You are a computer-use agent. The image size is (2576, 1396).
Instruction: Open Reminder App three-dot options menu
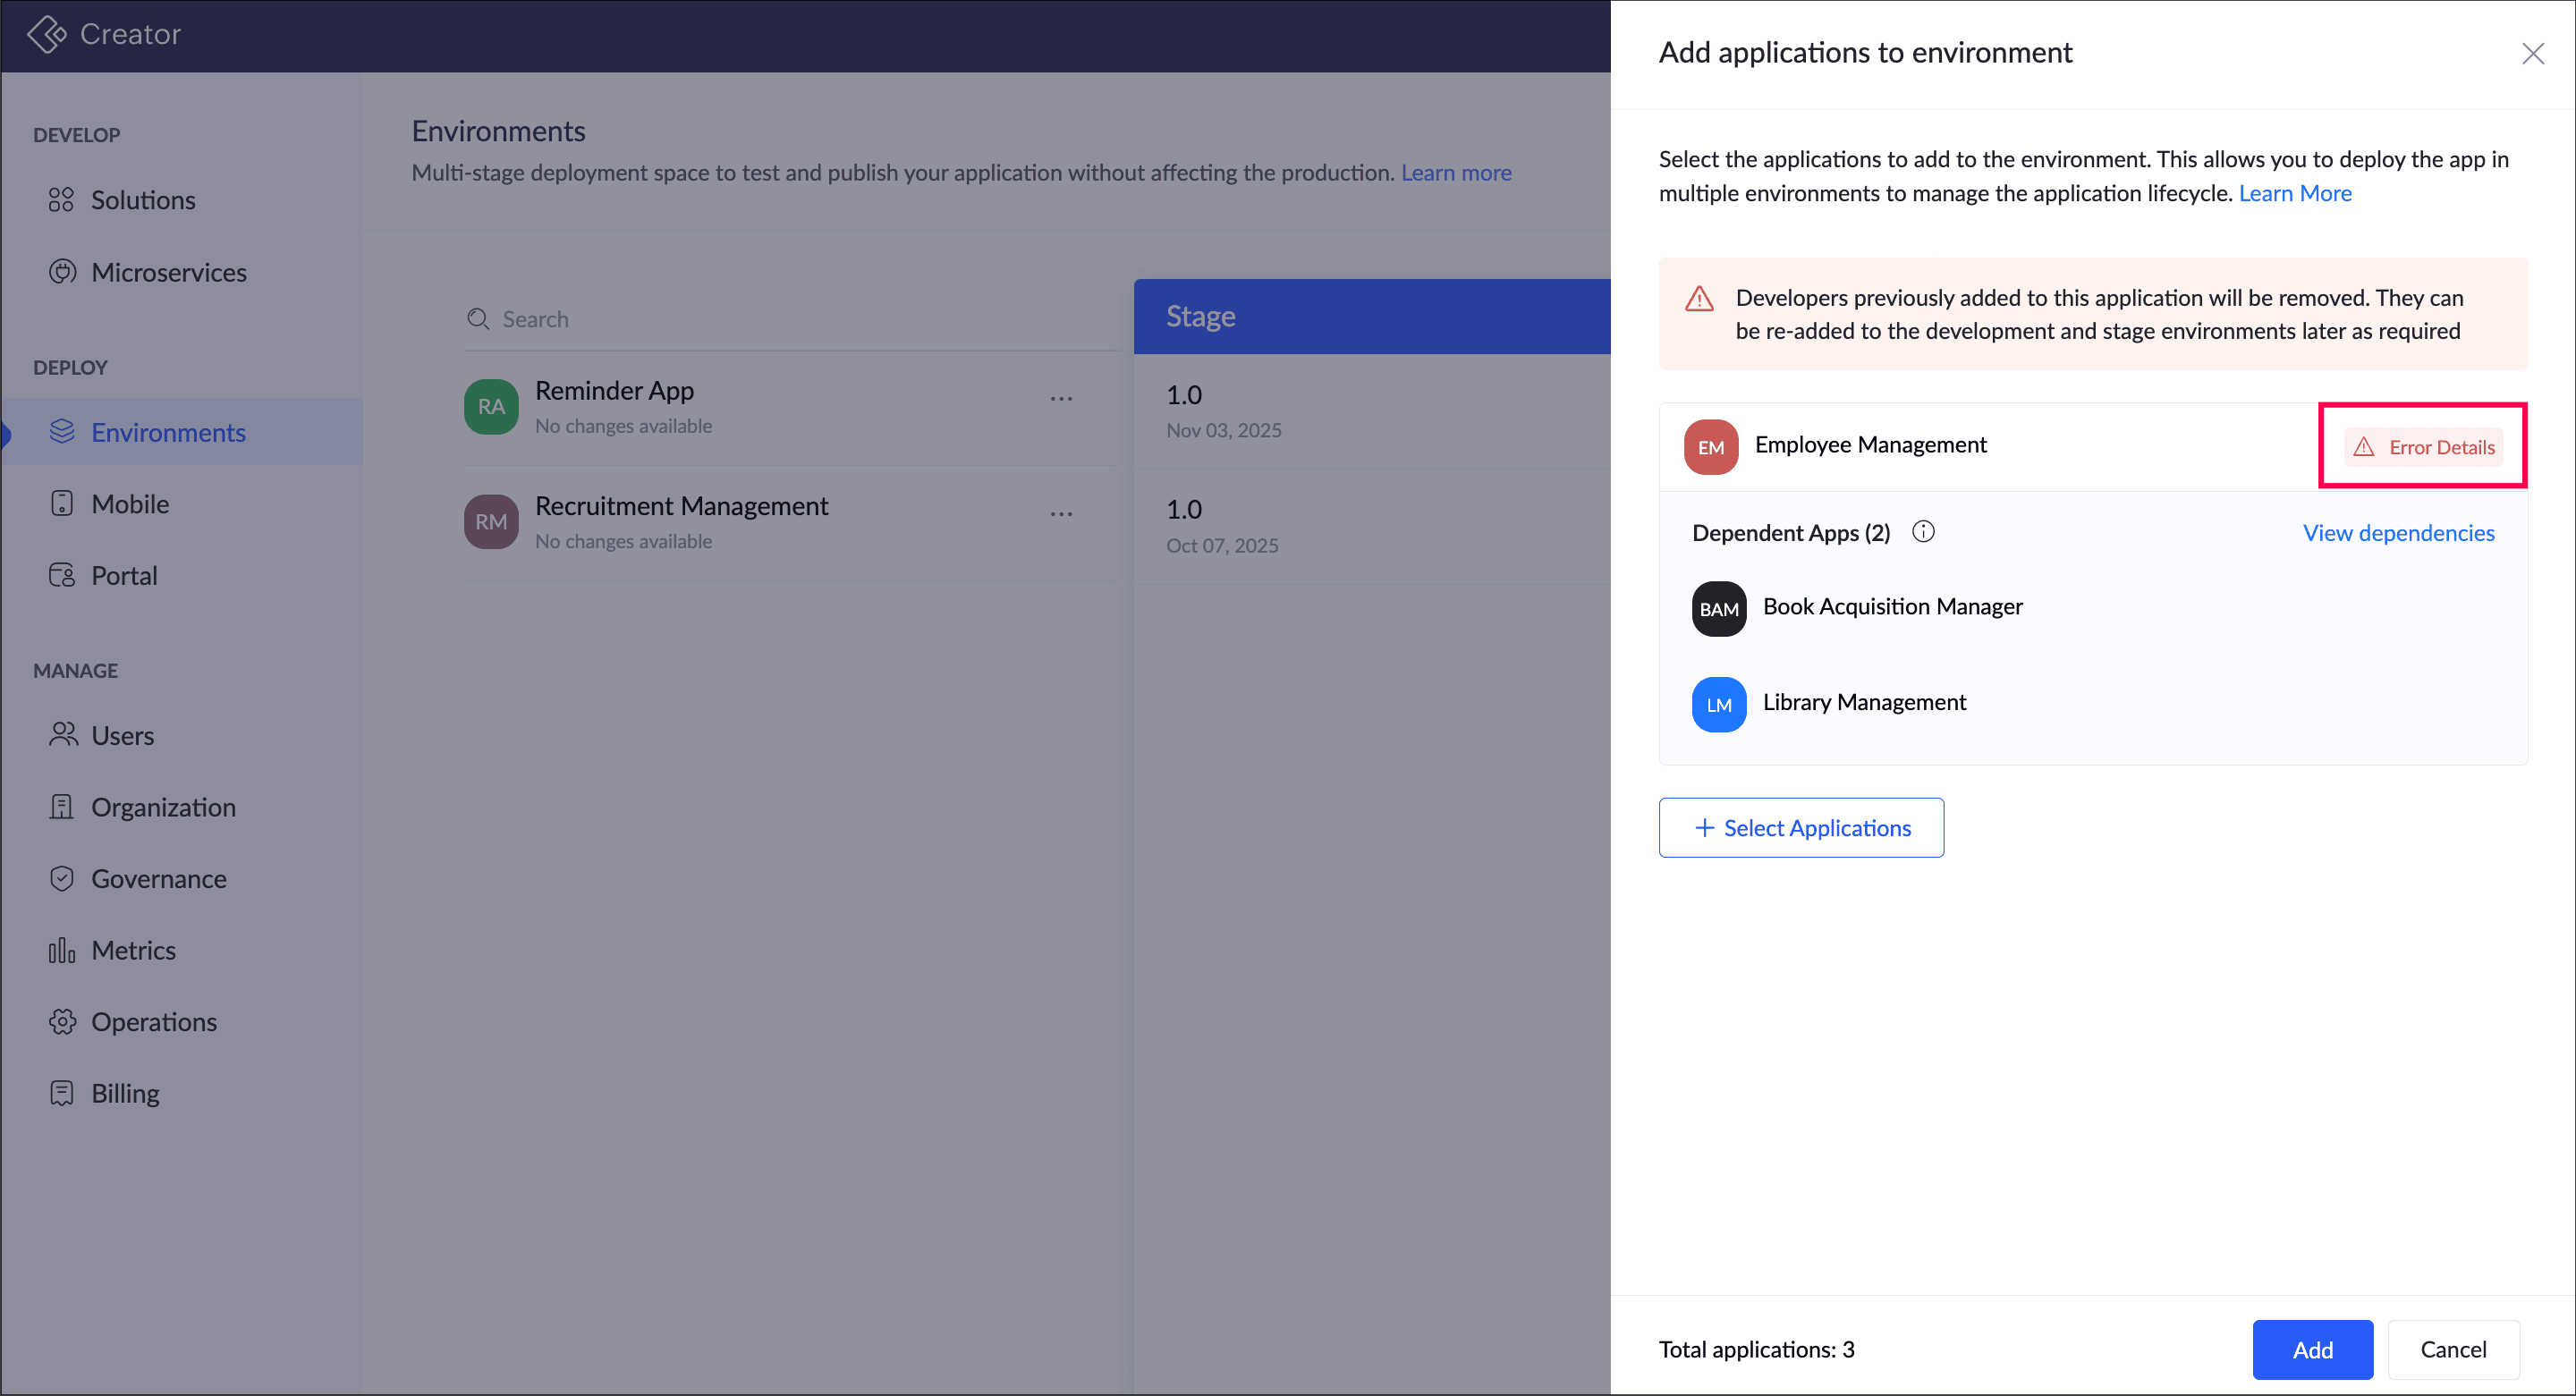coord(1061,399)
